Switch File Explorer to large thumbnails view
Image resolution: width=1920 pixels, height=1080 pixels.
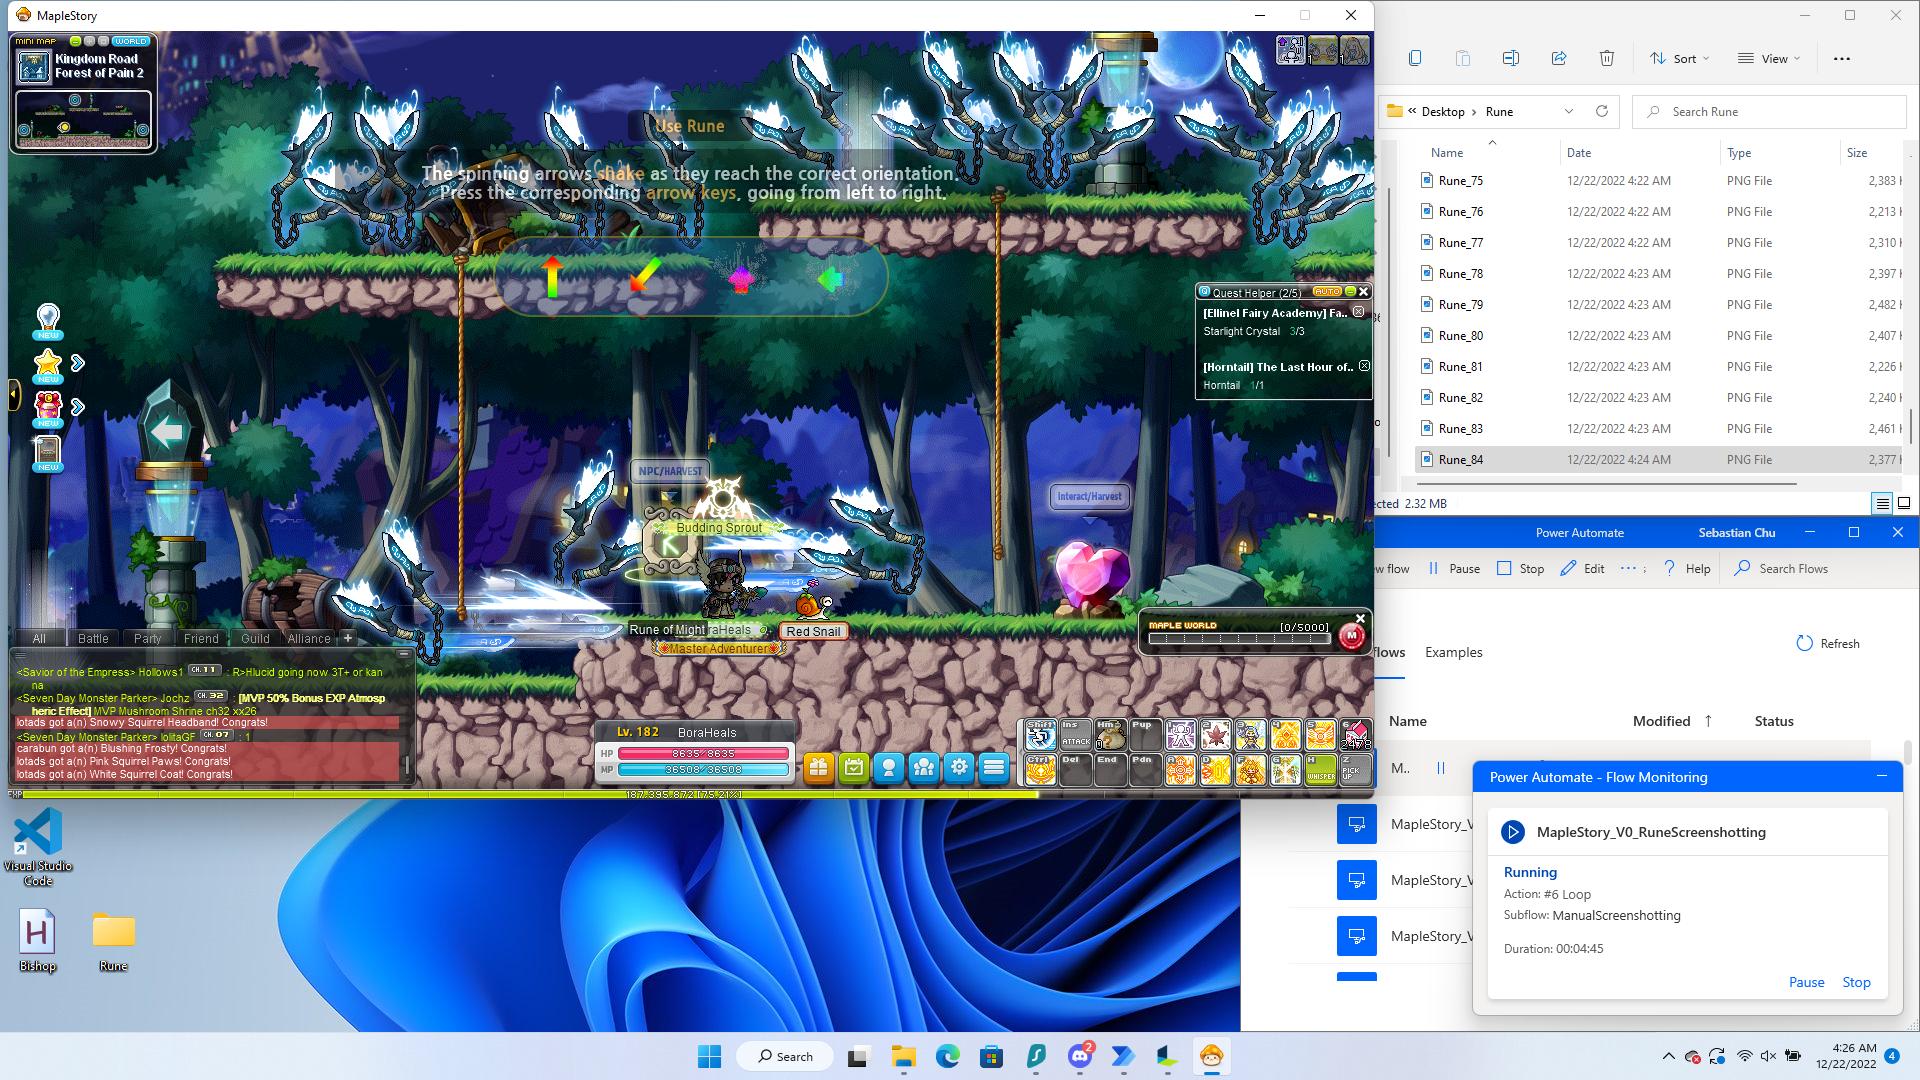tap(1904, 503)
